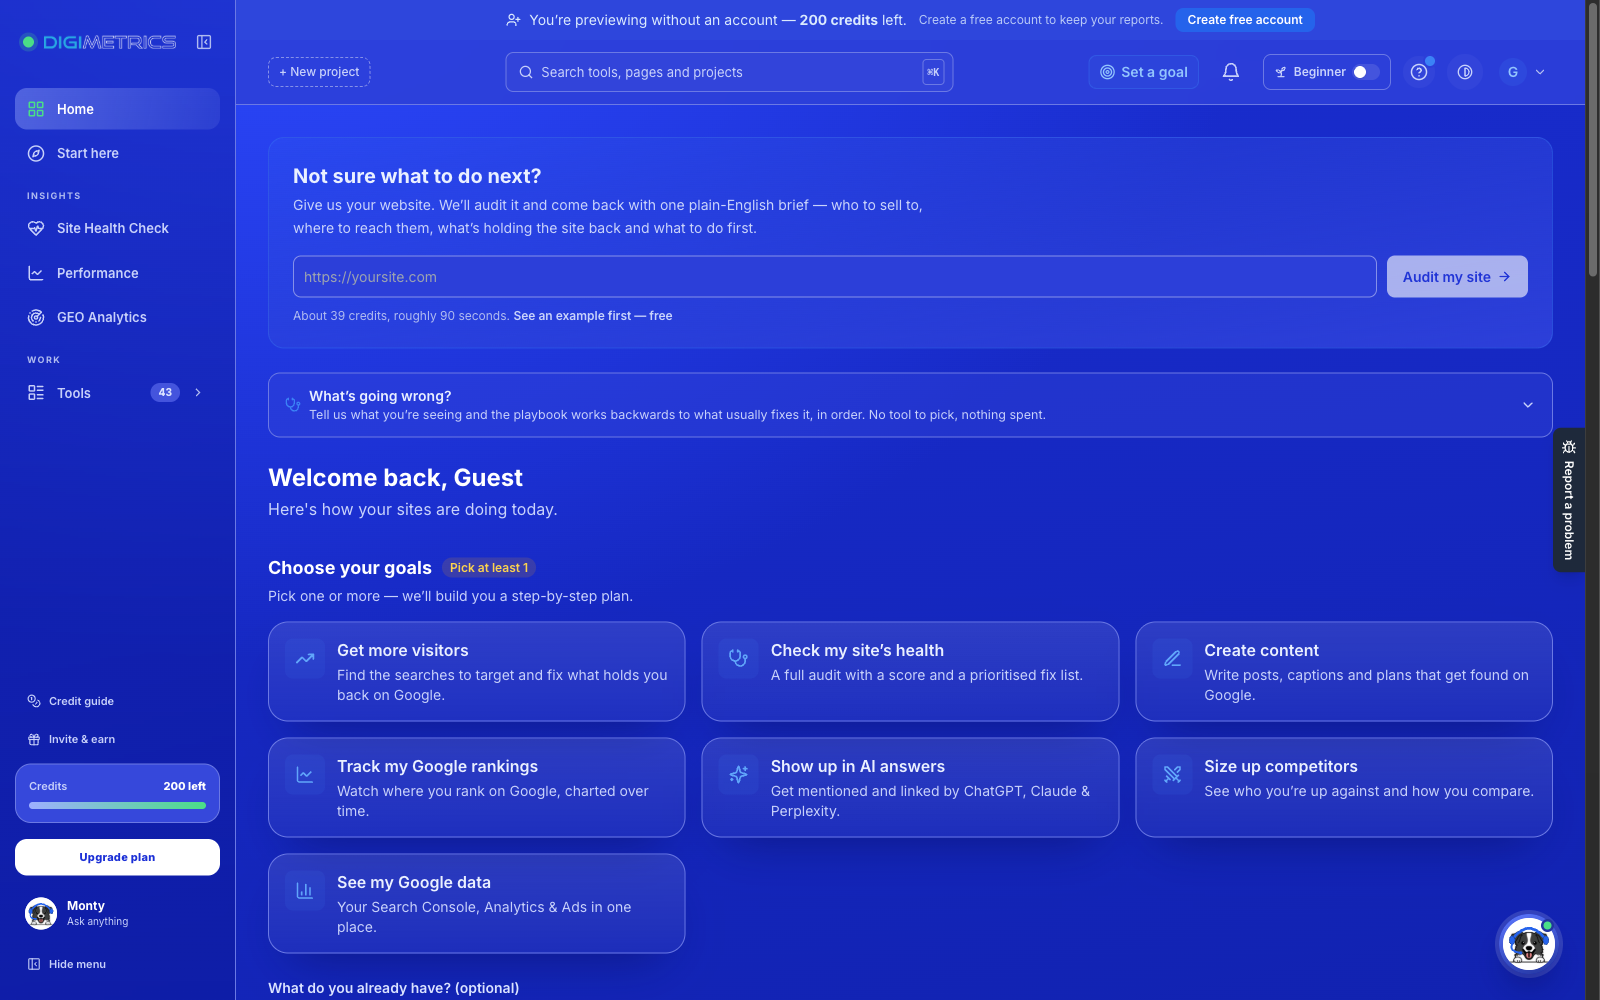Viewport: 1600px width, 1000px height.
Task: Click the credits progress bar
Action: (x=117, y=806)
